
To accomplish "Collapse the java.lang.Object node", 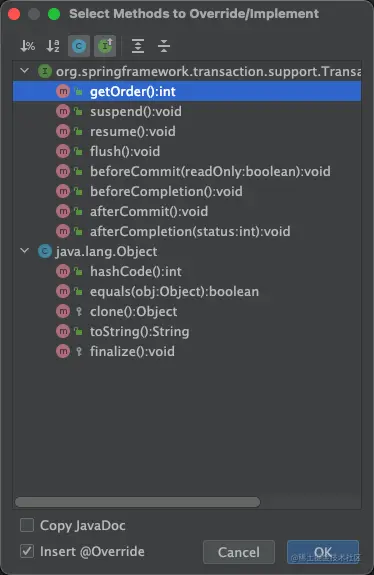I will (25, 251).
